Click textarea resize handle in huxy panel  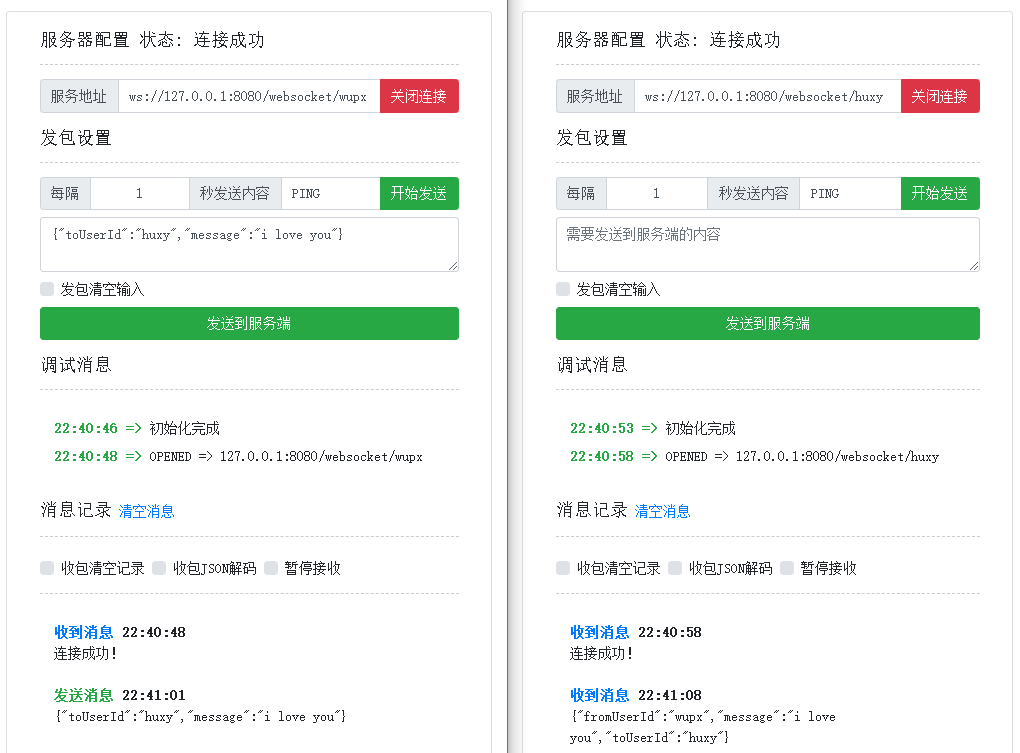[x=974, y=266]
